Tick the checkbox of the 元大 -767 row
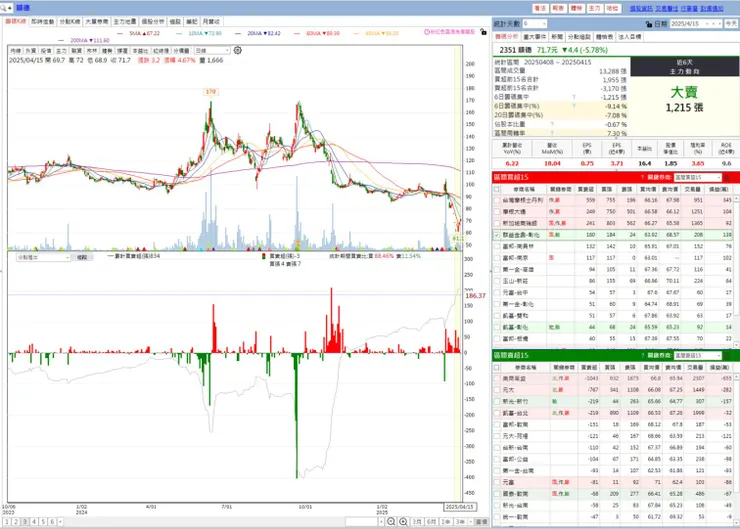This screenshot has width=740, height=529. point(496,390)
